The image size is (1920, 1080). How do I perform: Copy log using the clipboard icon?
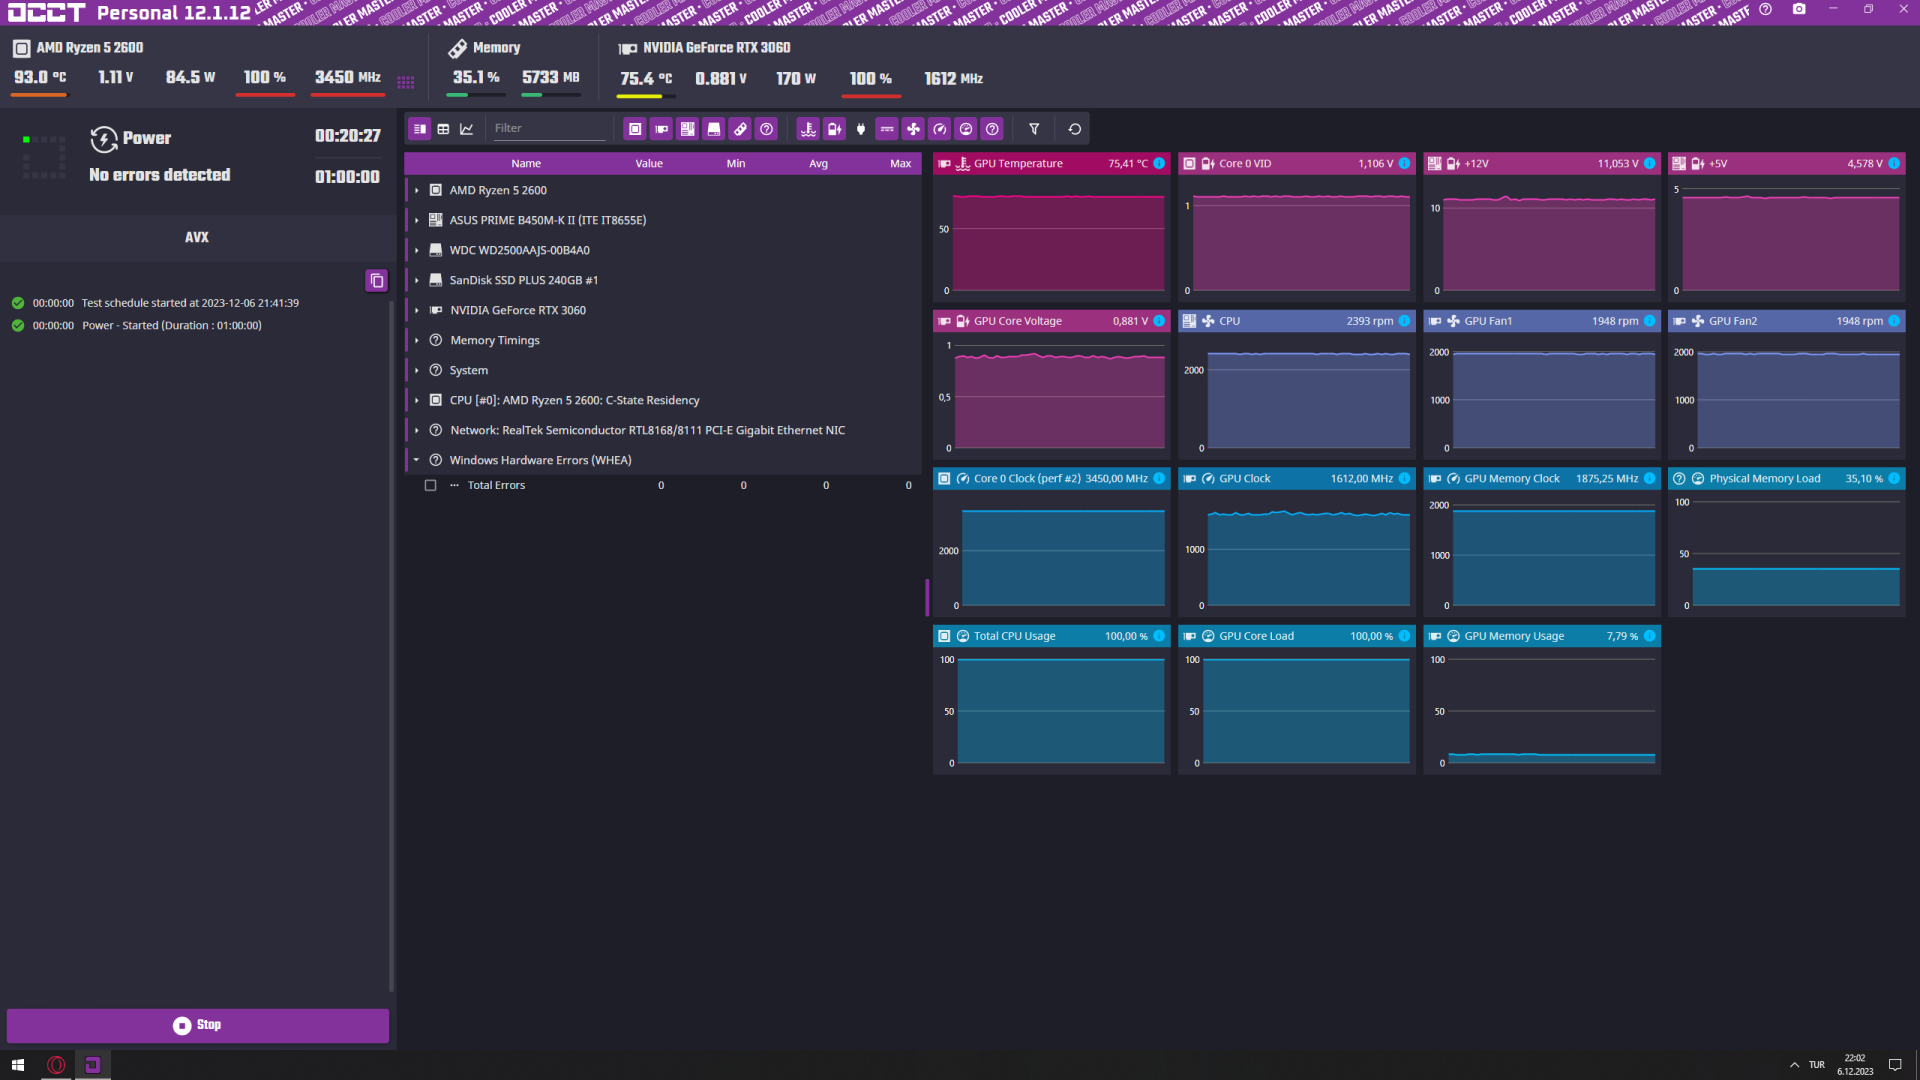click(x=376, y=281)
